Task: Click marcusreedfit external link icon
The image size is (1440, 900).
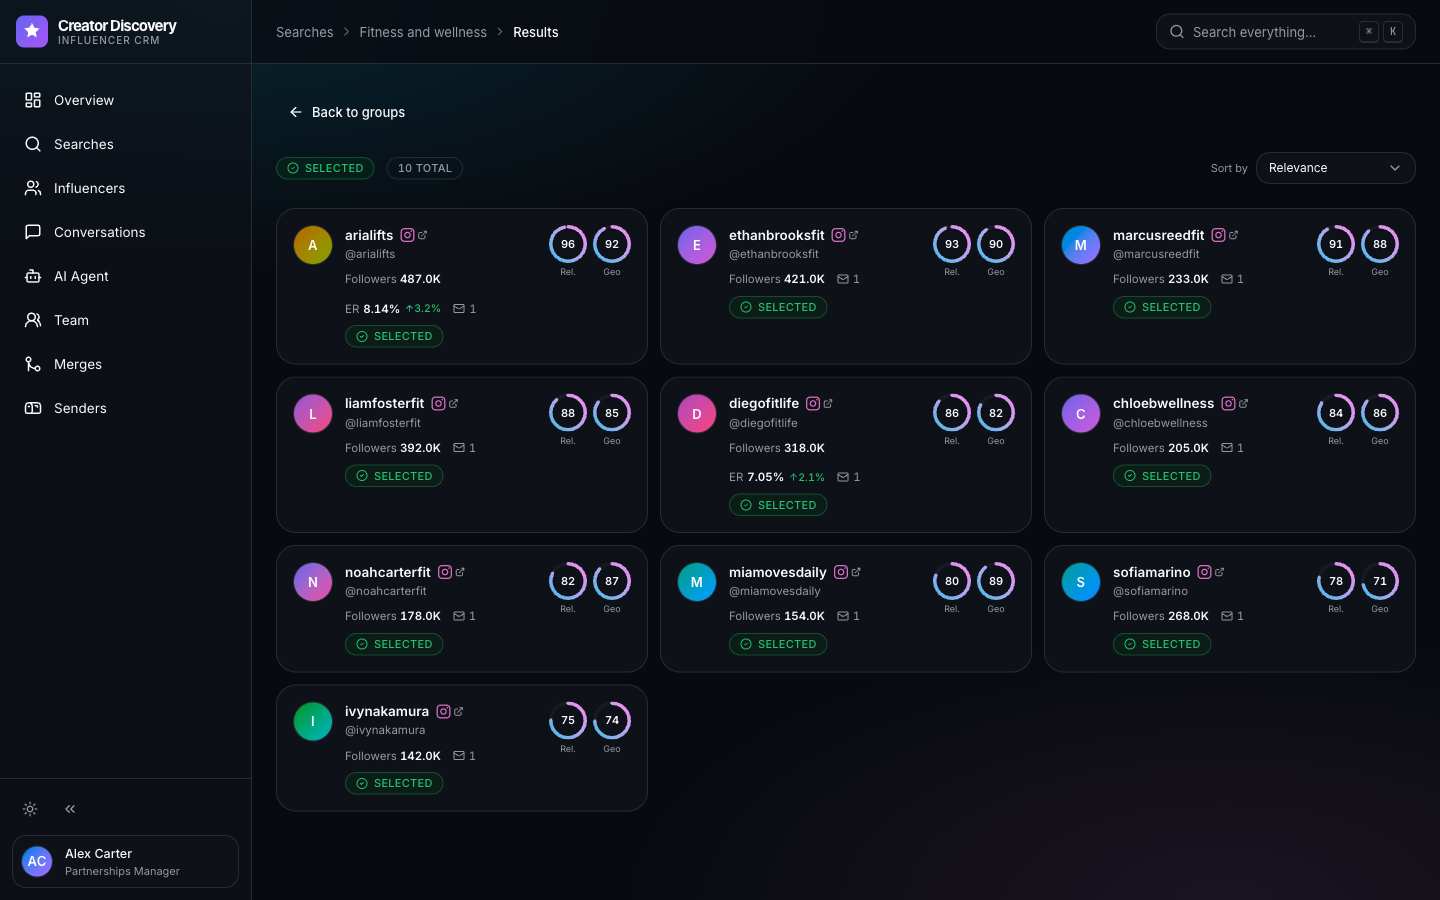Action: (1234, 235)
